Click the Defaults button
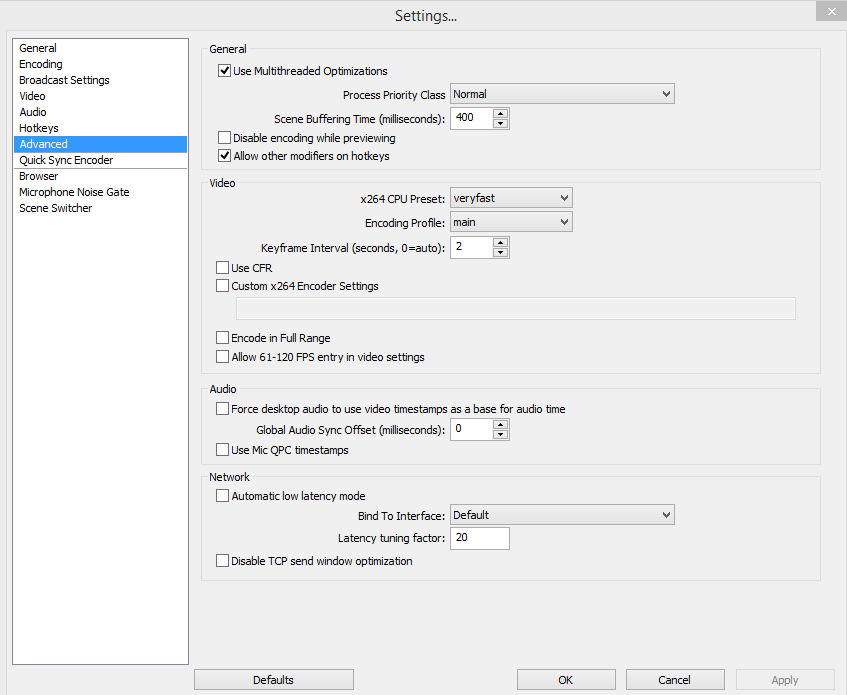Viewport: 847px width, 695px height. tap(273, 680)
